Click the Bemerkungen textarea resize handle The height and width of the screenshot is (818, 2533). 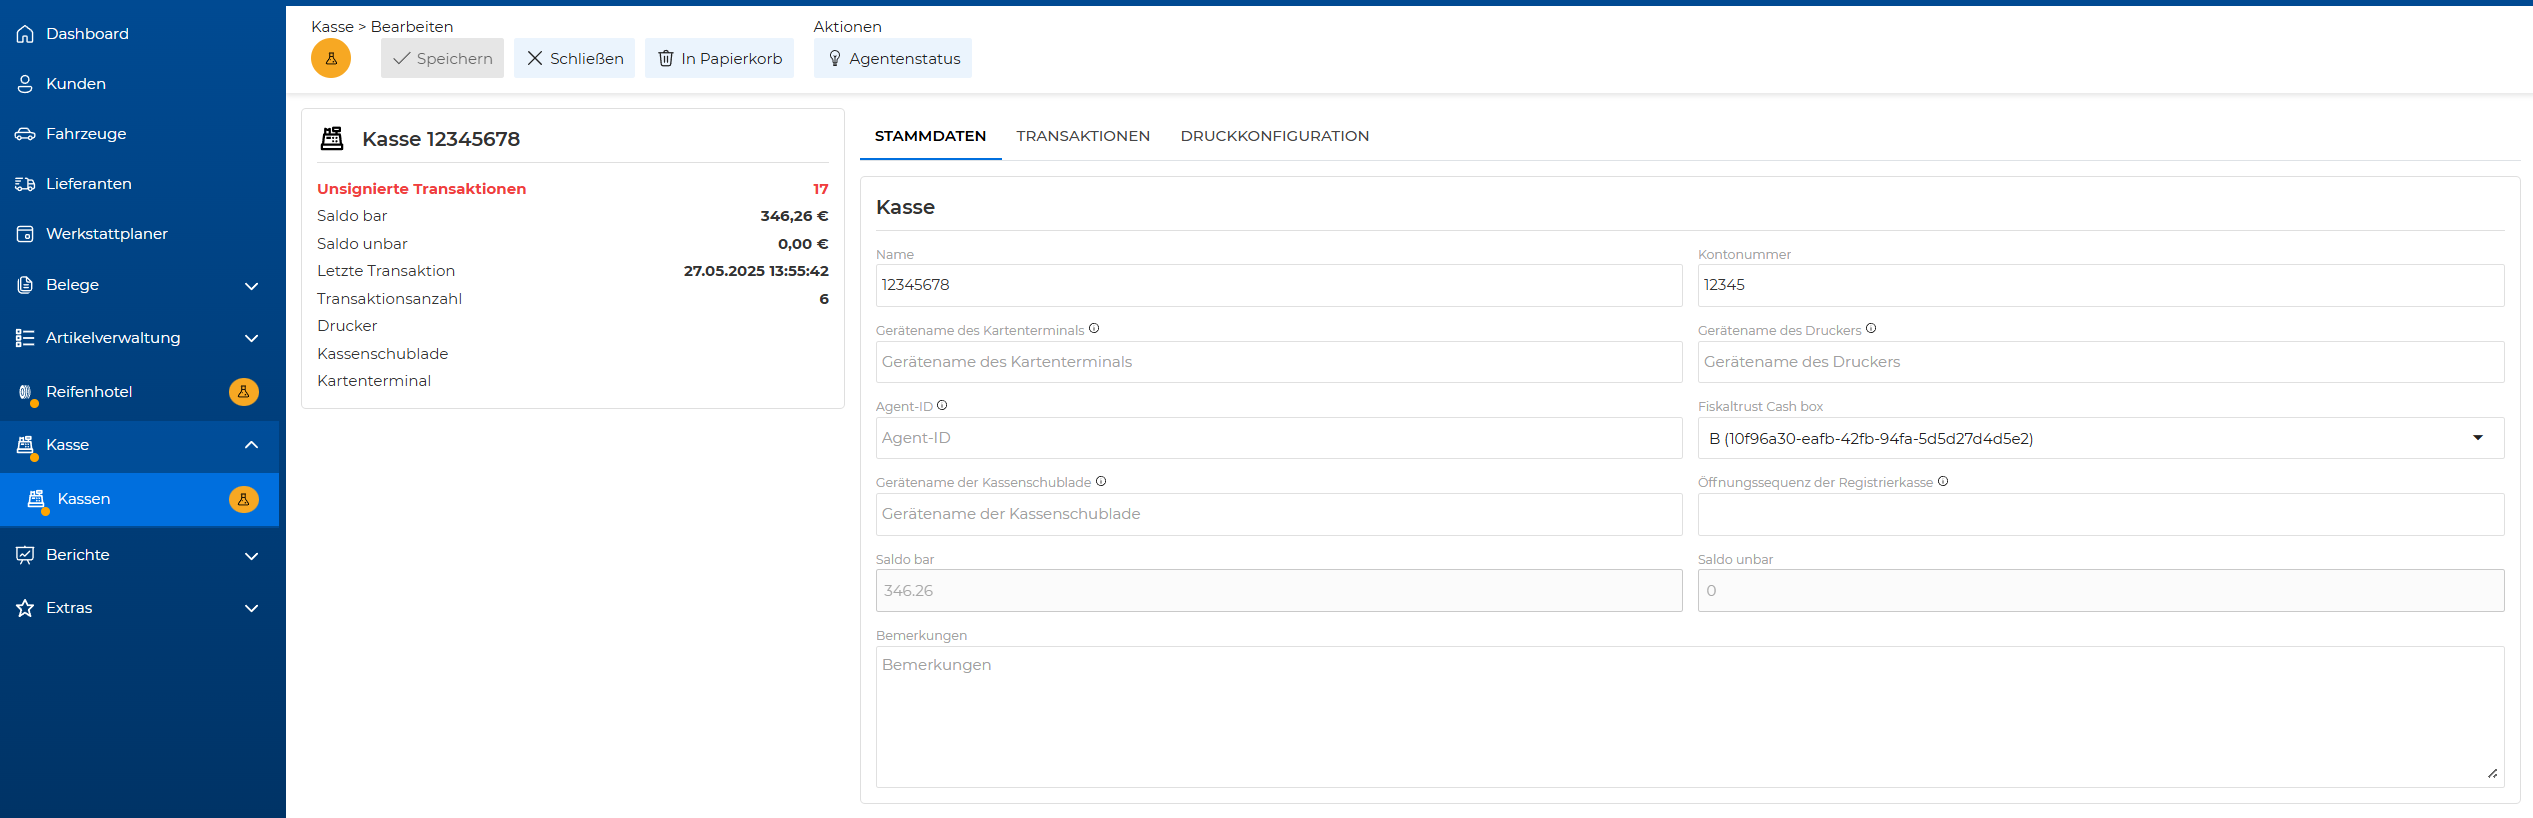2493,774
